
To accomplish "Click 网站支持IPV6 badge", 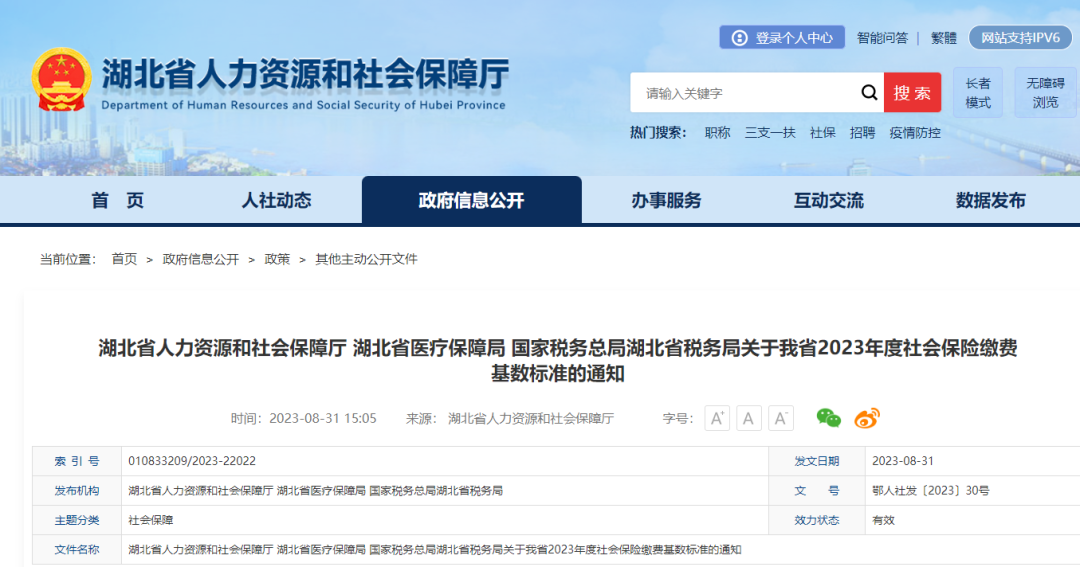I will click(1021, 37).
